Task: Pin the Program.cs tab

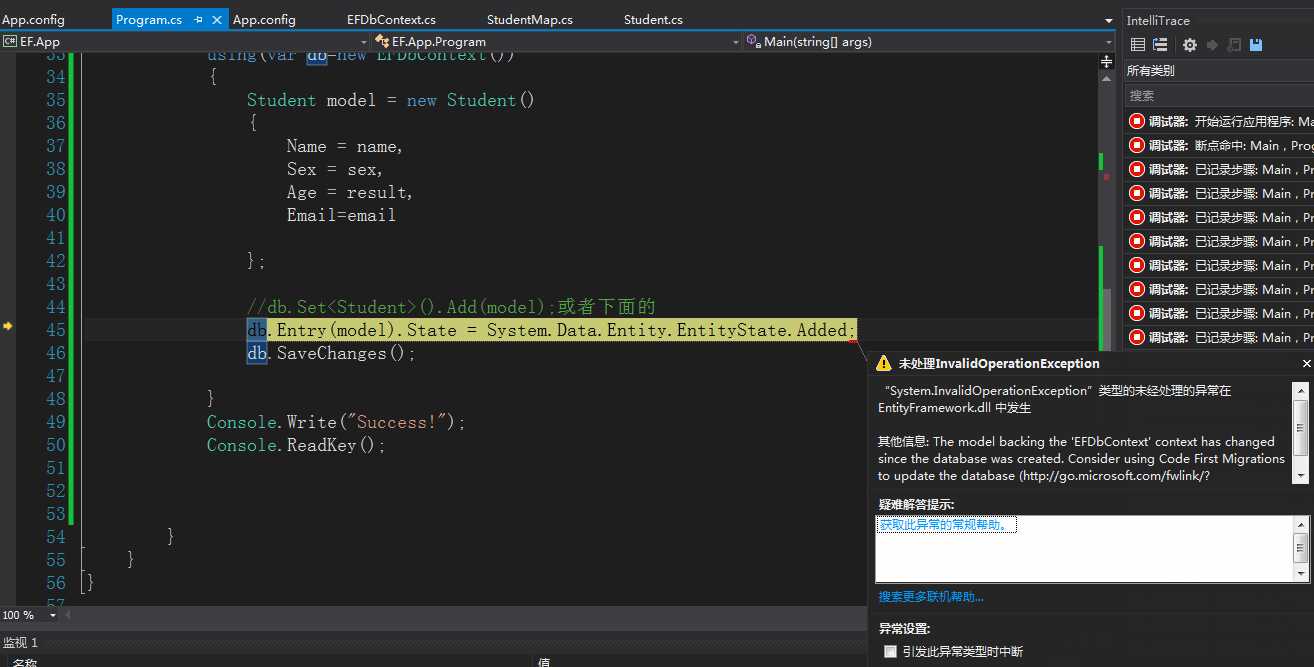Action: coord(198,20)
